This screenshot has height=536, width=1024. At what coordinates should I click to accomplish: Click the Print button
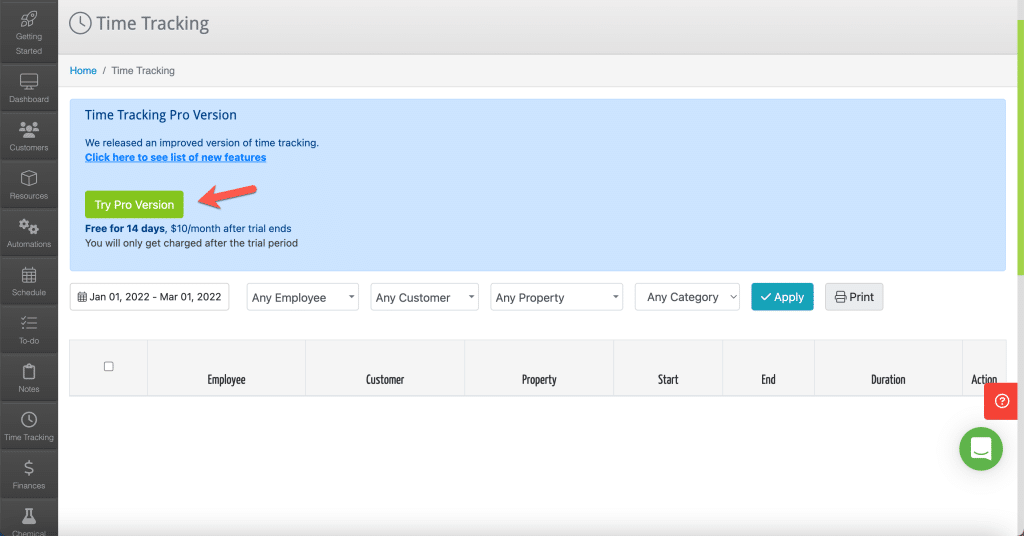854,297
